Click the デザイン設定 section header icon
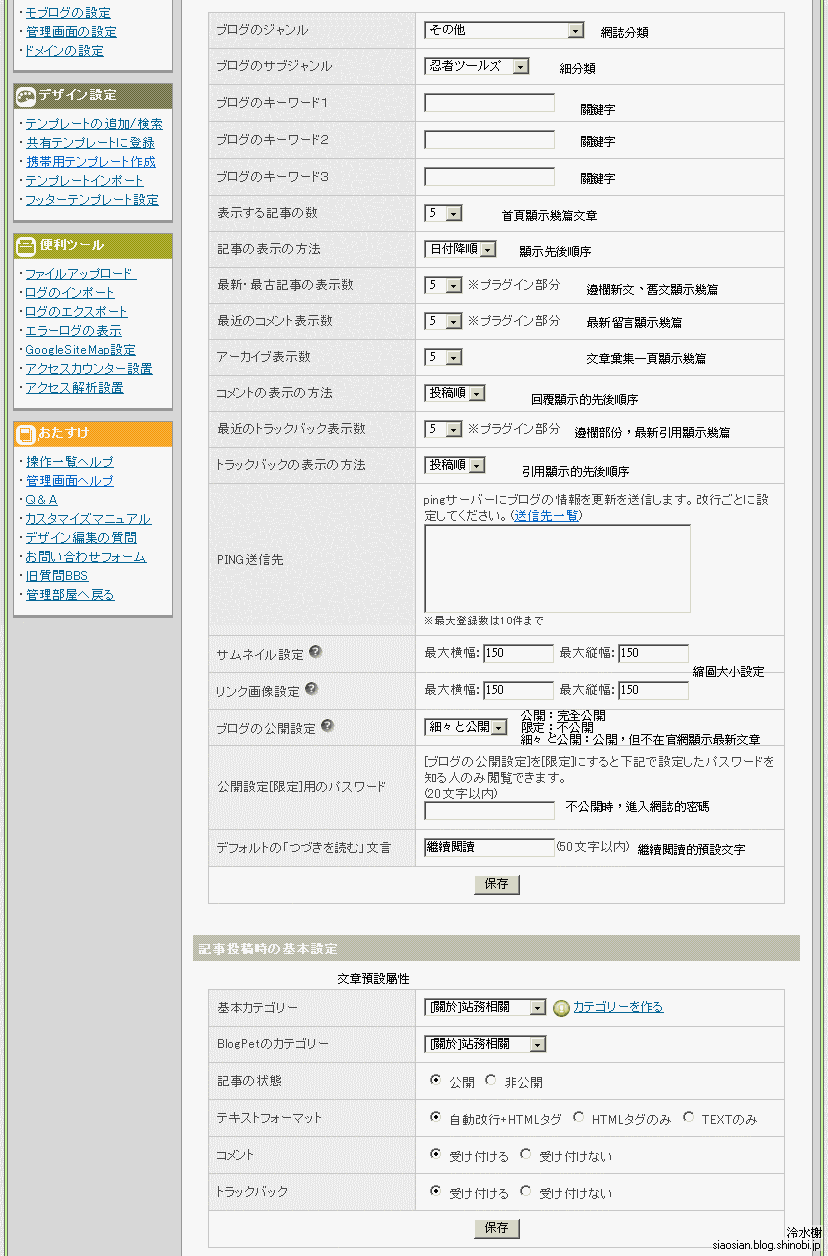This screenshot has height=1256, width=828. click(26, 95)
